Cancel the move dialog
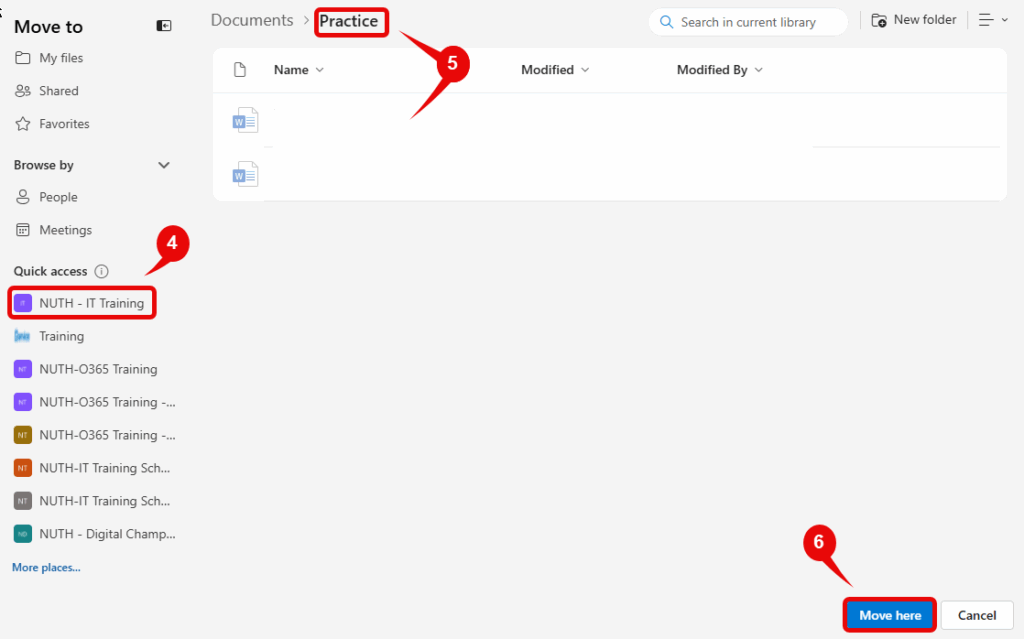Screen dimensions: 1024x639 click(x=977, y=615)
